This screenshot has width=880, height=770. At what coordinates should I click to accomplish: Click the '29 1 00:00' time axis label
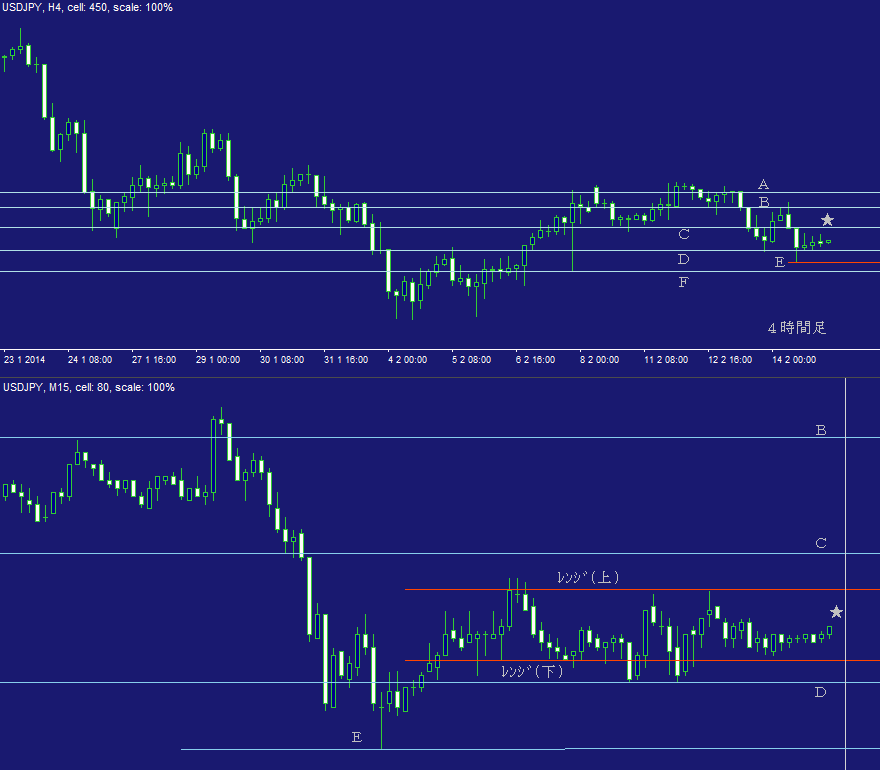(218, 360)
